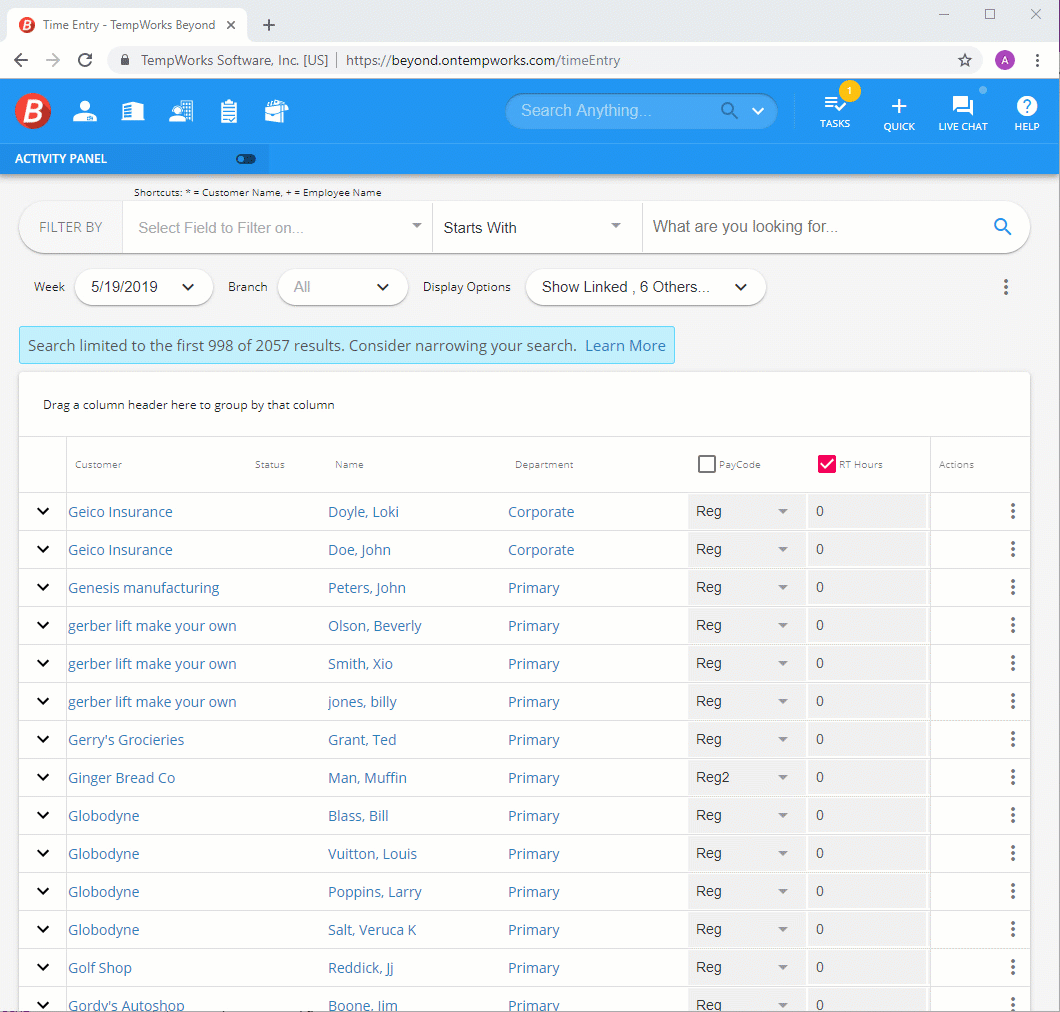Focus the What are you looking for field
This screenshot has width=1060, height=1012.
(818, 226)
